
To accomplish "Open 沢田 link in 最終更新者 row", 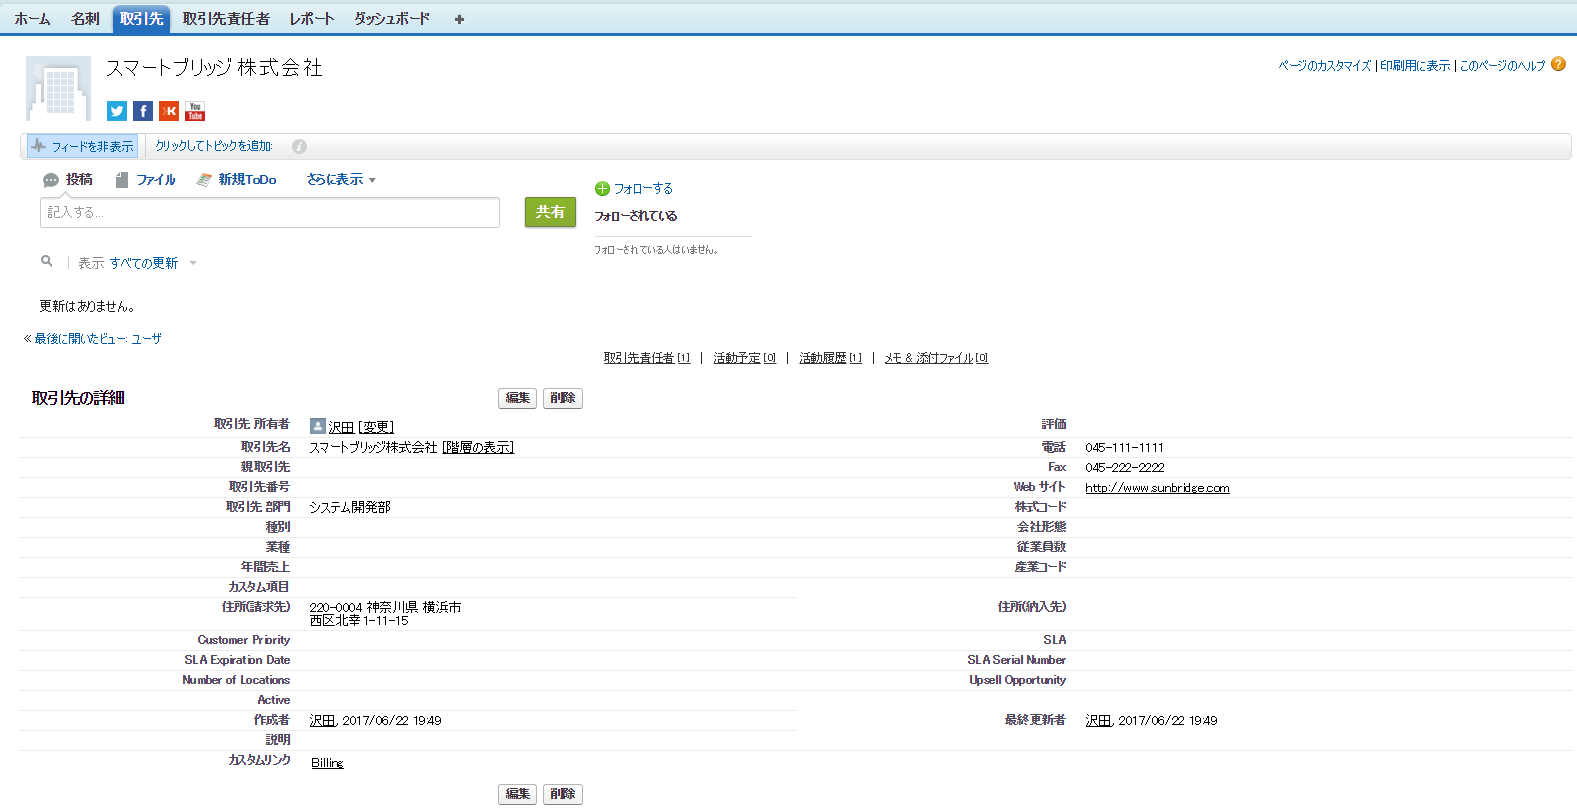I will (x=1098, y=720).
